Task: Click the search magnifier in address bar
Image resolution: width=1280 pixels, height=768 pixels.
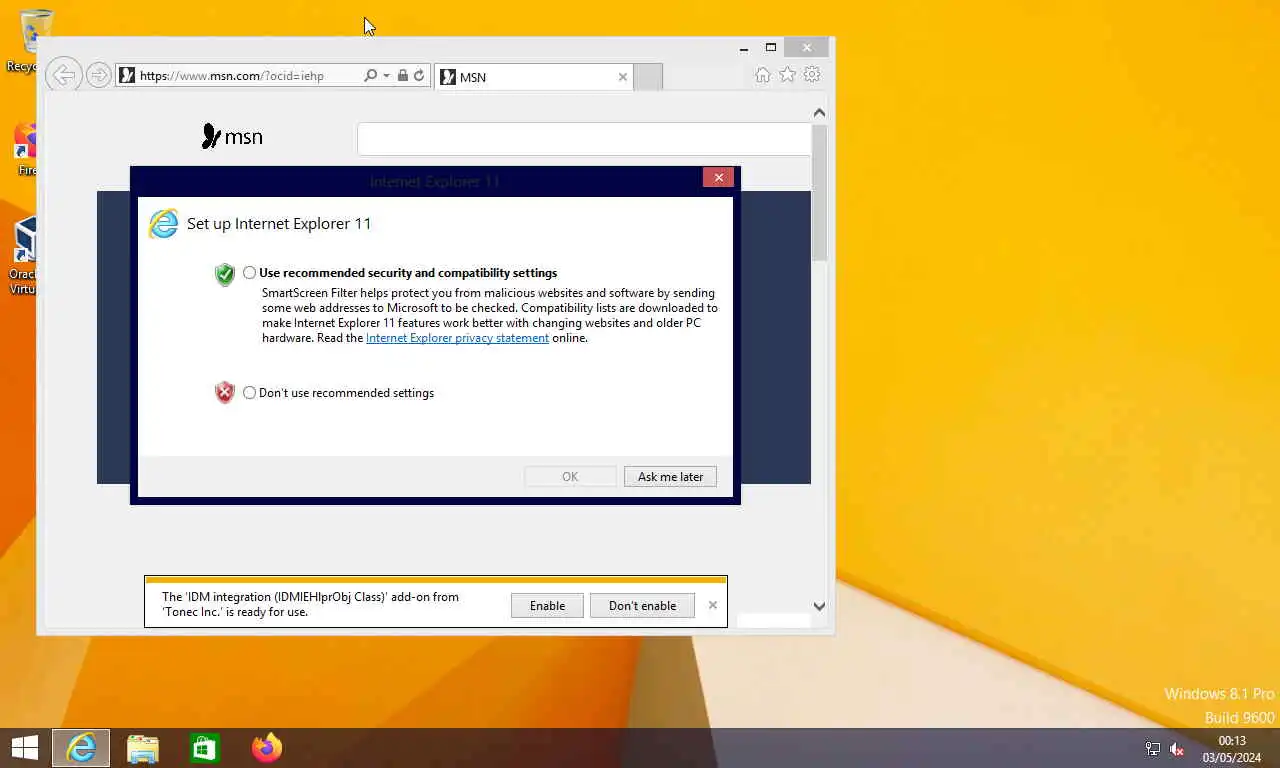Action: (371, 75)
